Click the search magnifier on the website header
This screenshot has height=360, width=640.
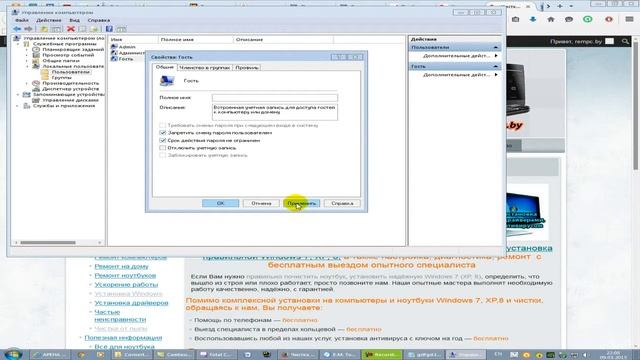coord(625,41)
